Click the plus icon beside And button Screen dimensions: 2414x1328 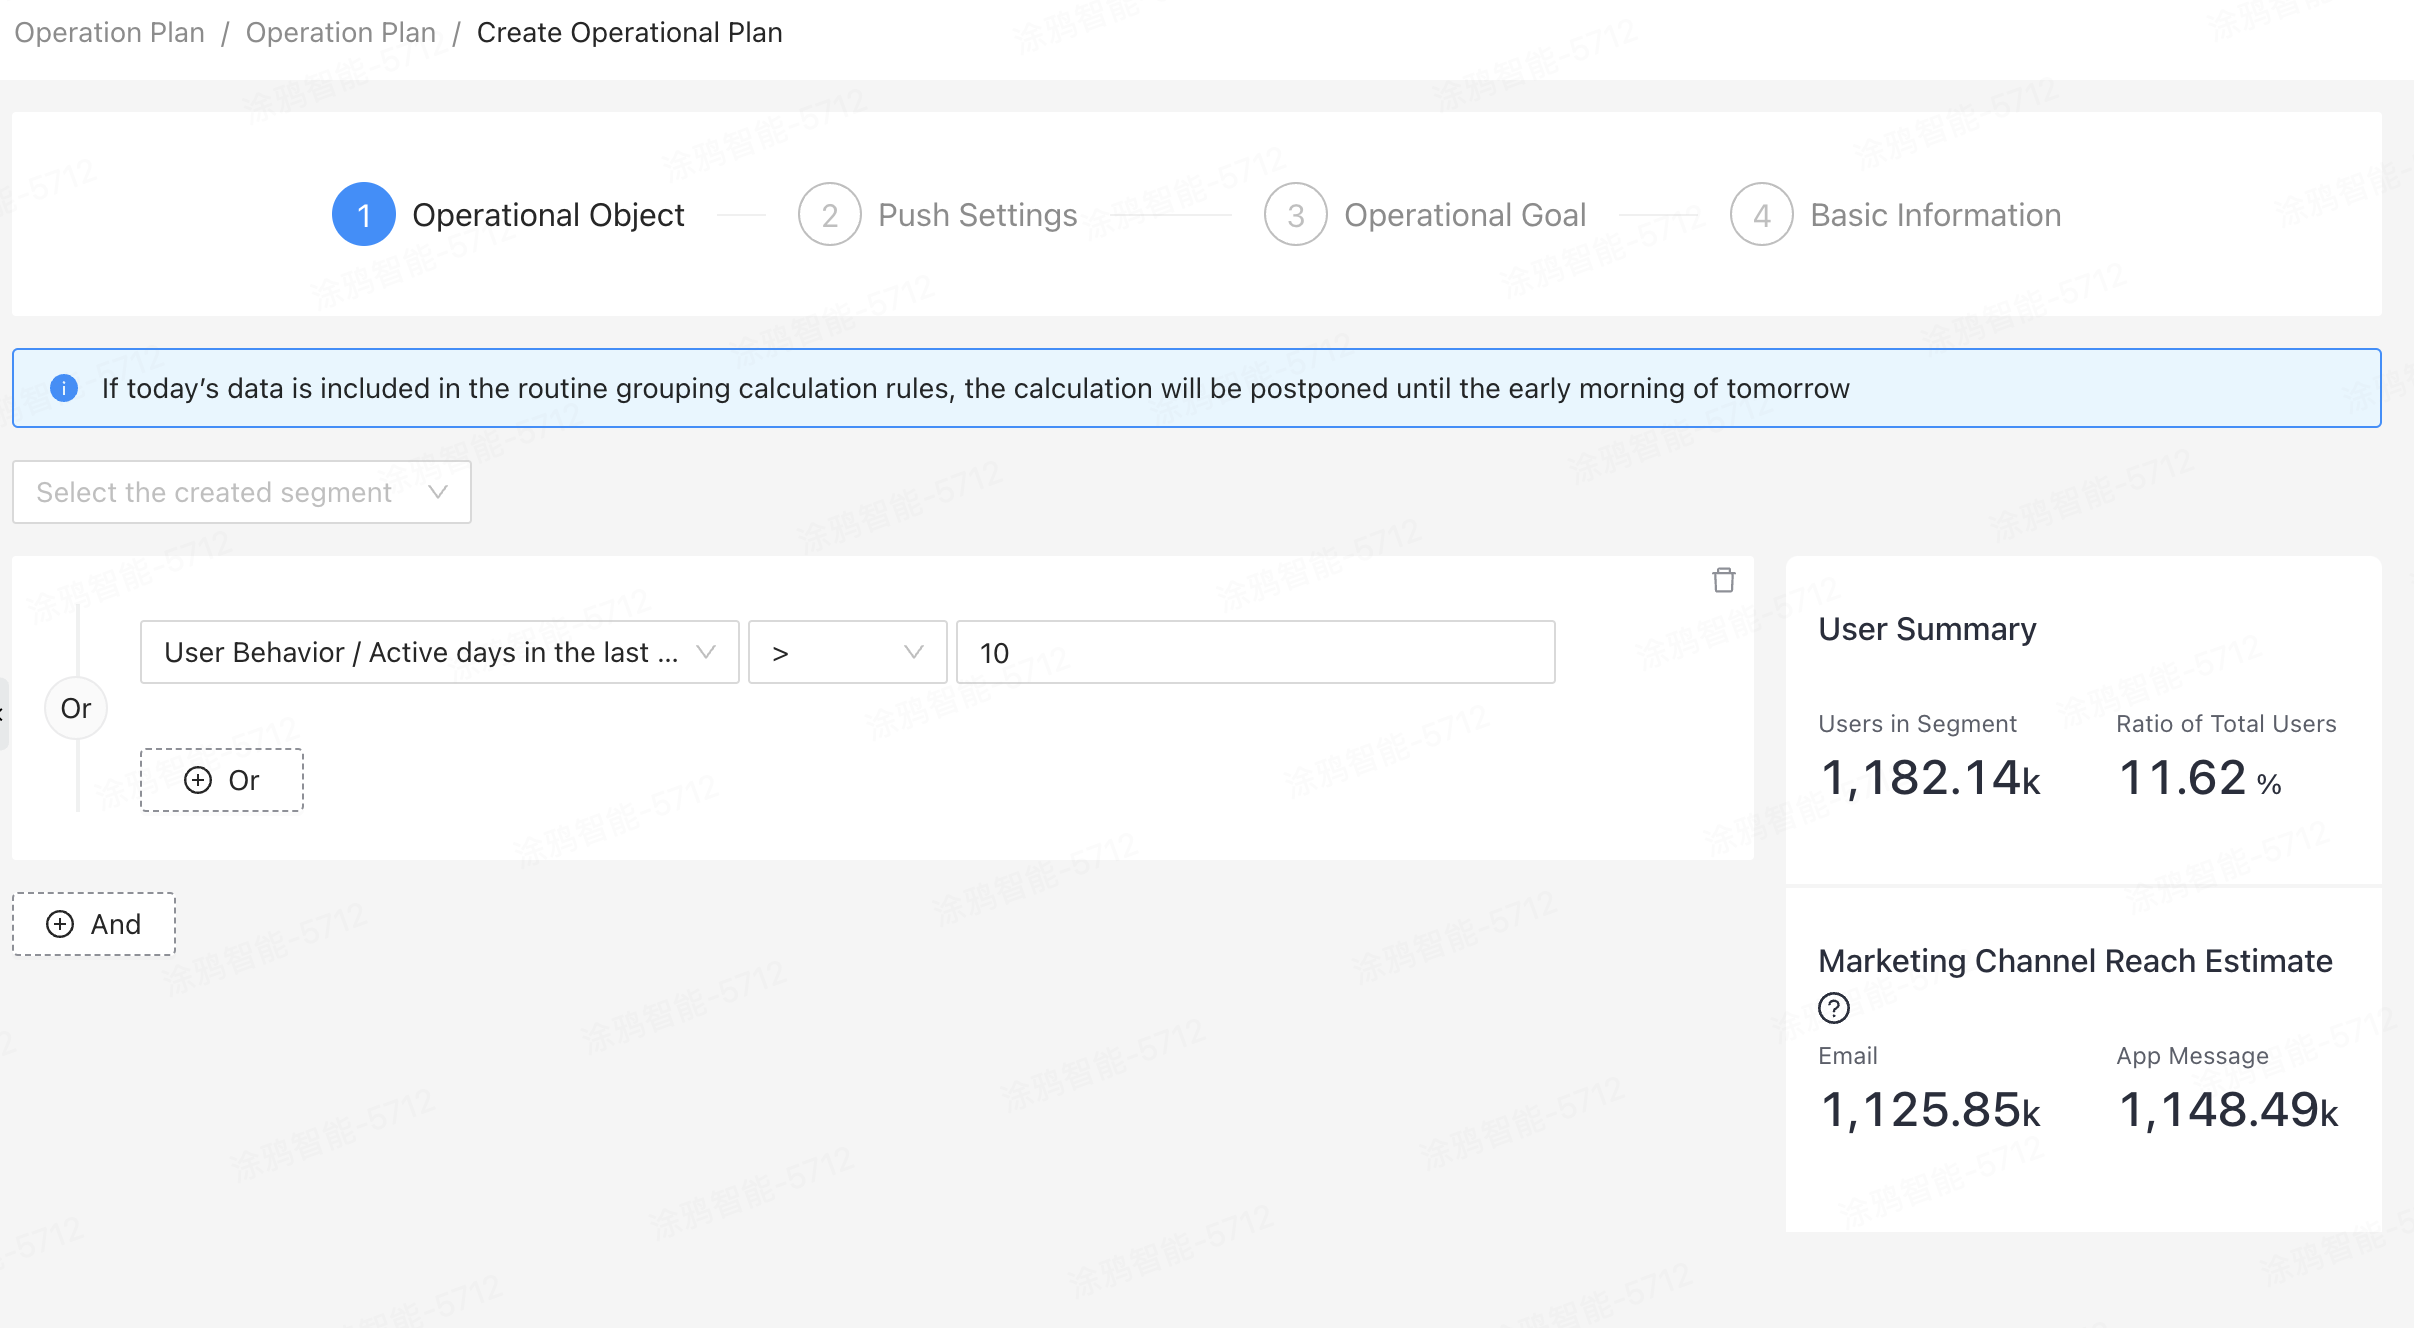coord(59,924)
